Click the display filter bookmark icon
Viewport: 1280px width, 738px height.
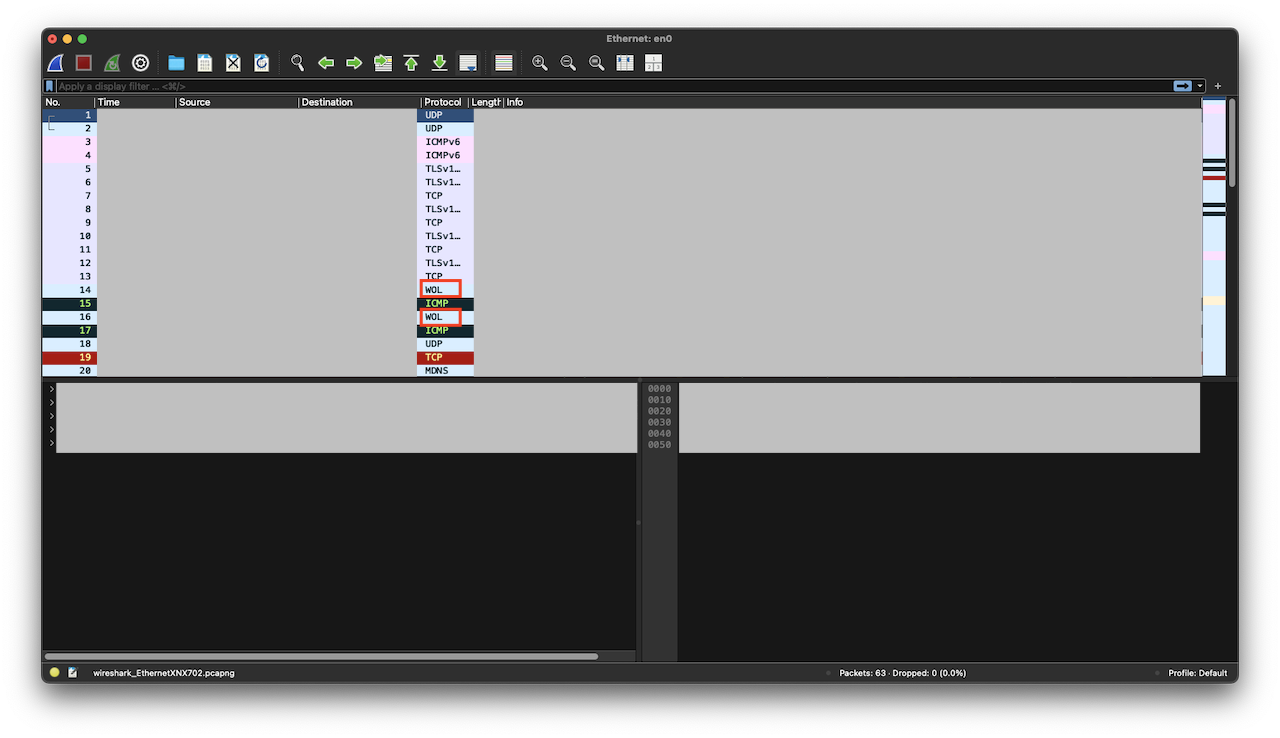click(x=50, y=86)
